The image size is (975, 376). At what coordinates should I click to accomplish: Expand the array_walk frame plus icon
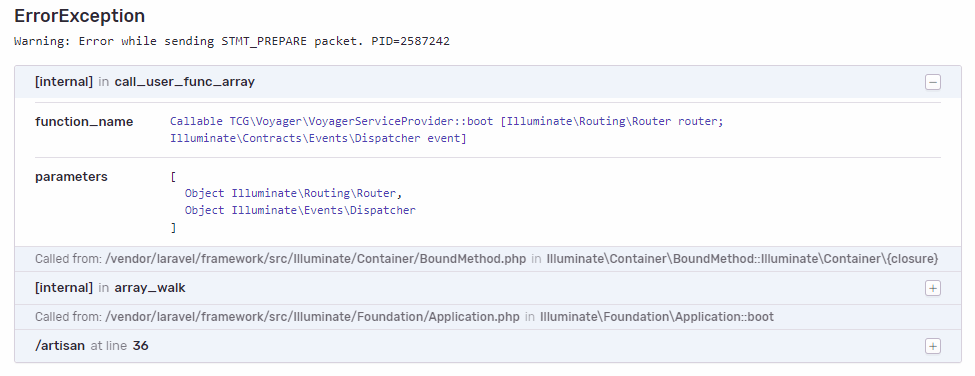(933, 288)
